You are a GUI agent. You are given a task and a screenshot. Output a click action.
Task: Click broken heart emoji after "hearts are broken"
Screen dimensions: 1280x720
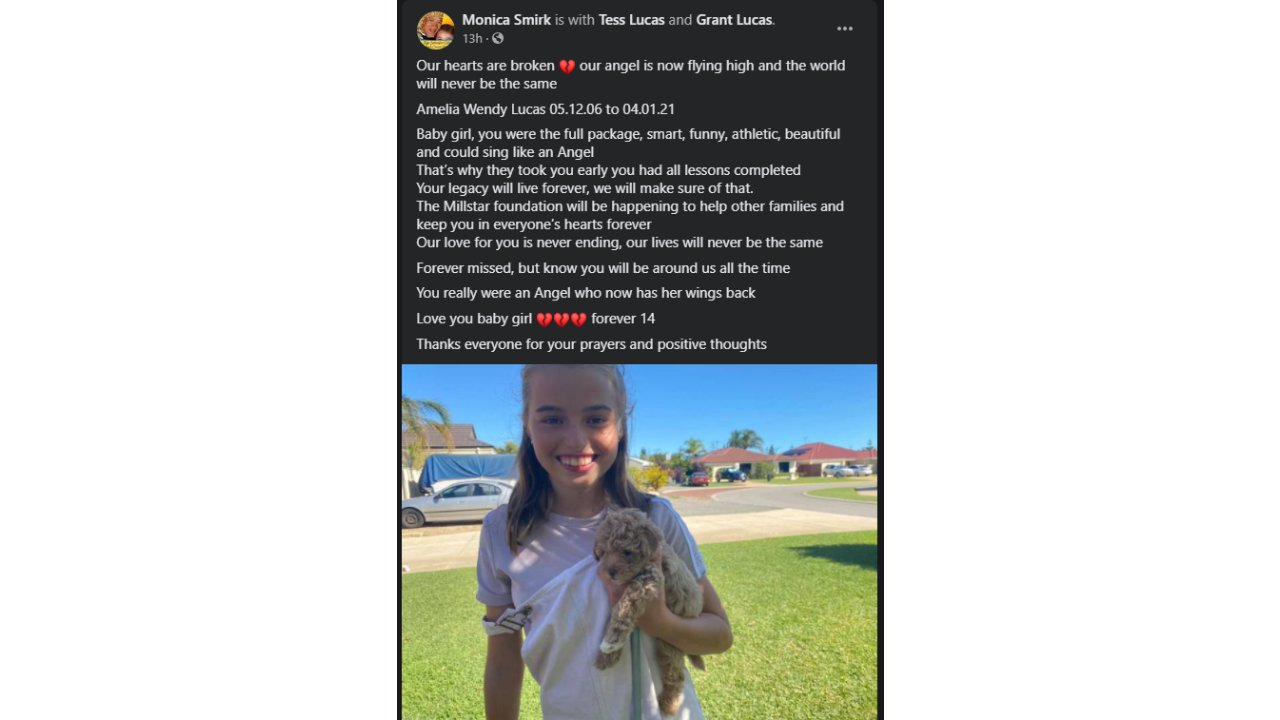pyautogui.click(x=567, y=67)
